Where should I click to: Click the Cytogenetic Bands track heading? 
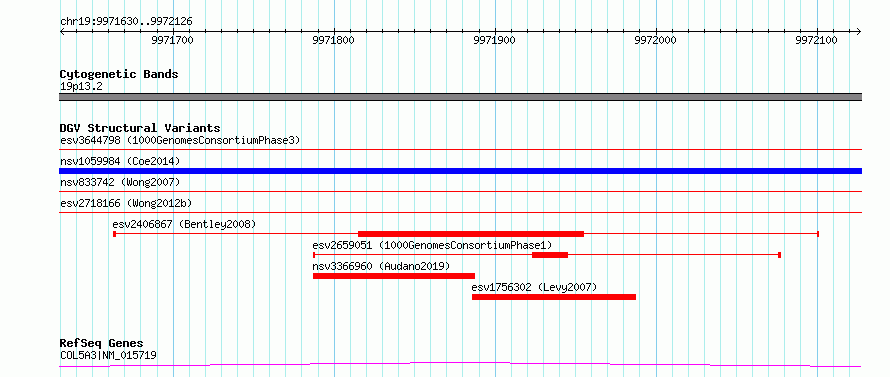click(119, 74)
